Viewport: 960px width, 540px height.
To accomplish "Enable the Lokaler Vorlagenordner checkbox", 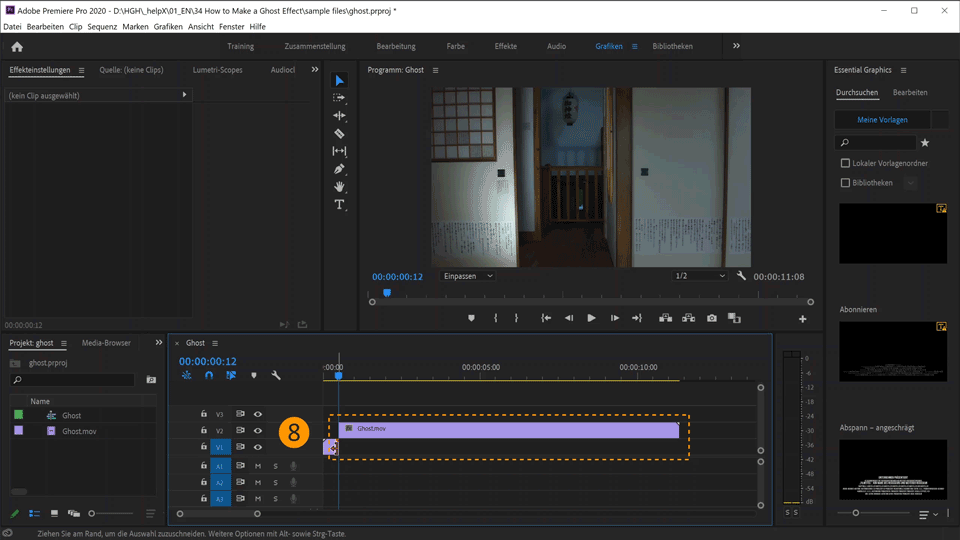I will pos(845,163).
